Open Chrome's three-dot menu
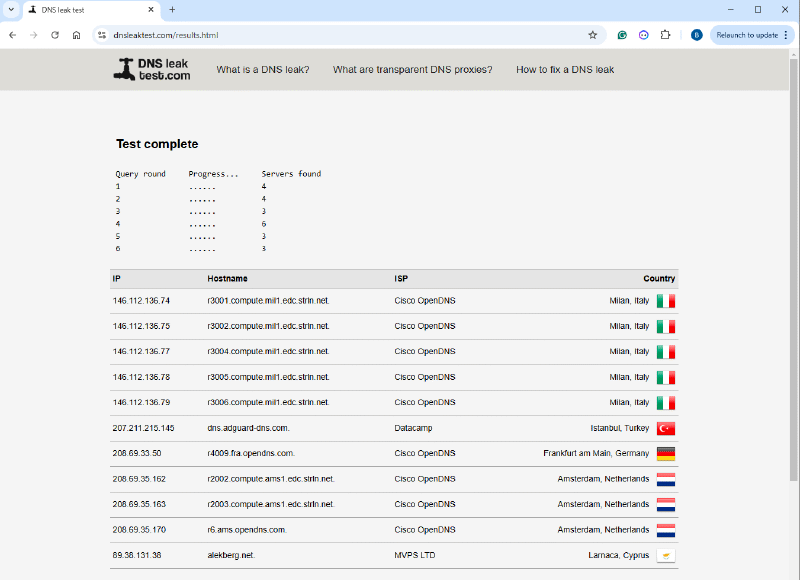 tap(788, 34)
